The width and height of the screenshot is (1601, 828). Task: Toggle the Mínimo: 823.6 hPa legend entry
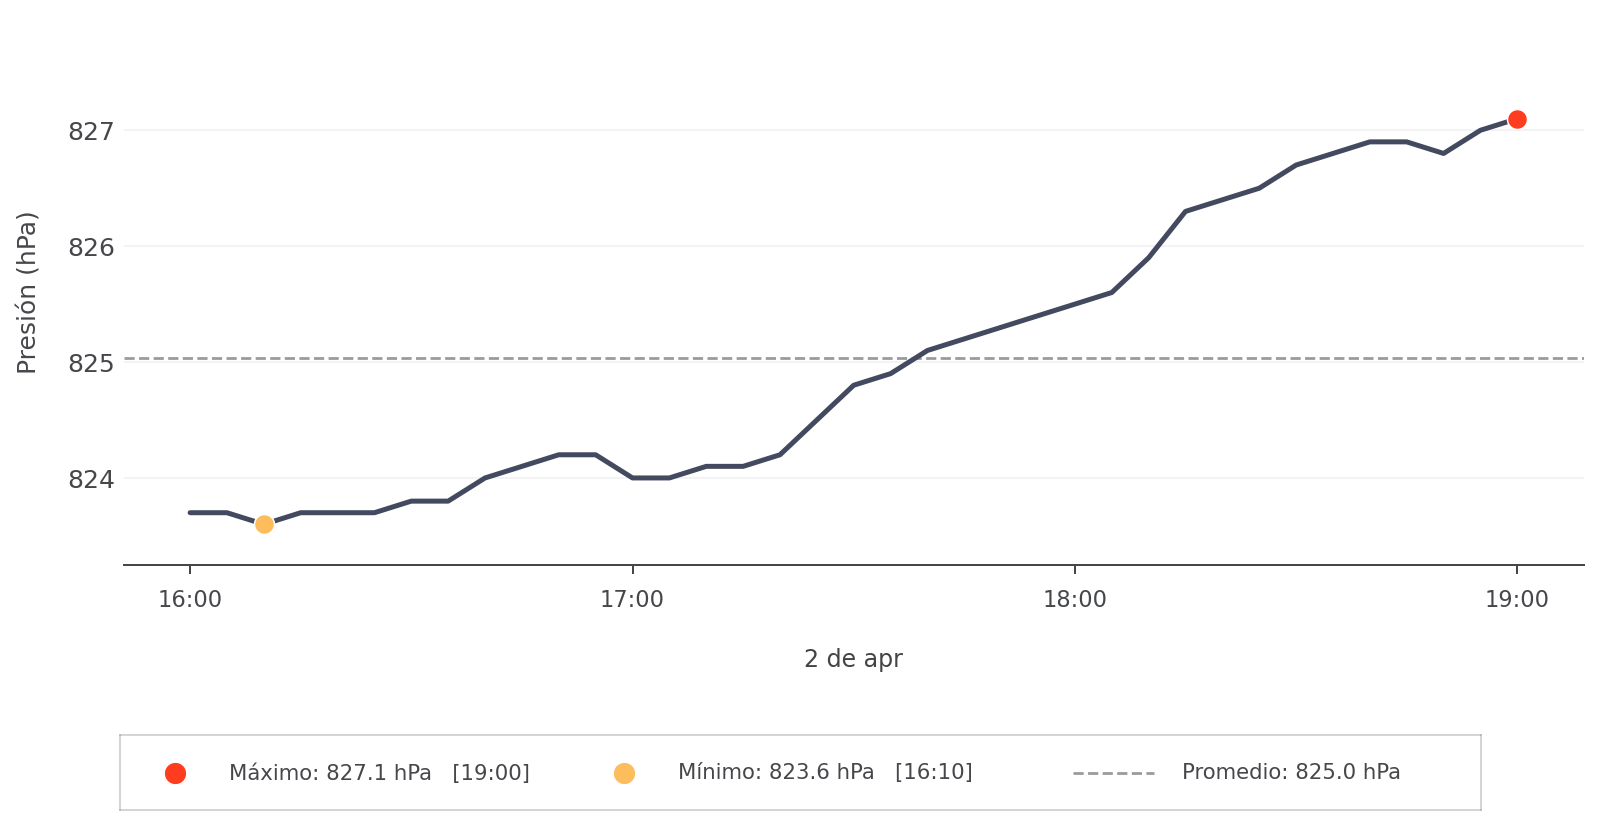click(775, 772)
